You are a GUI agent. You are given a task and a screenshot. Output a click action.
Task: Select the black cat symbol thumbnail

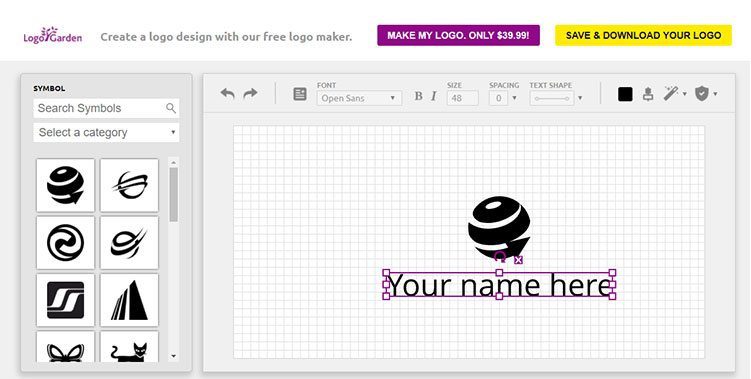[129, 347]
